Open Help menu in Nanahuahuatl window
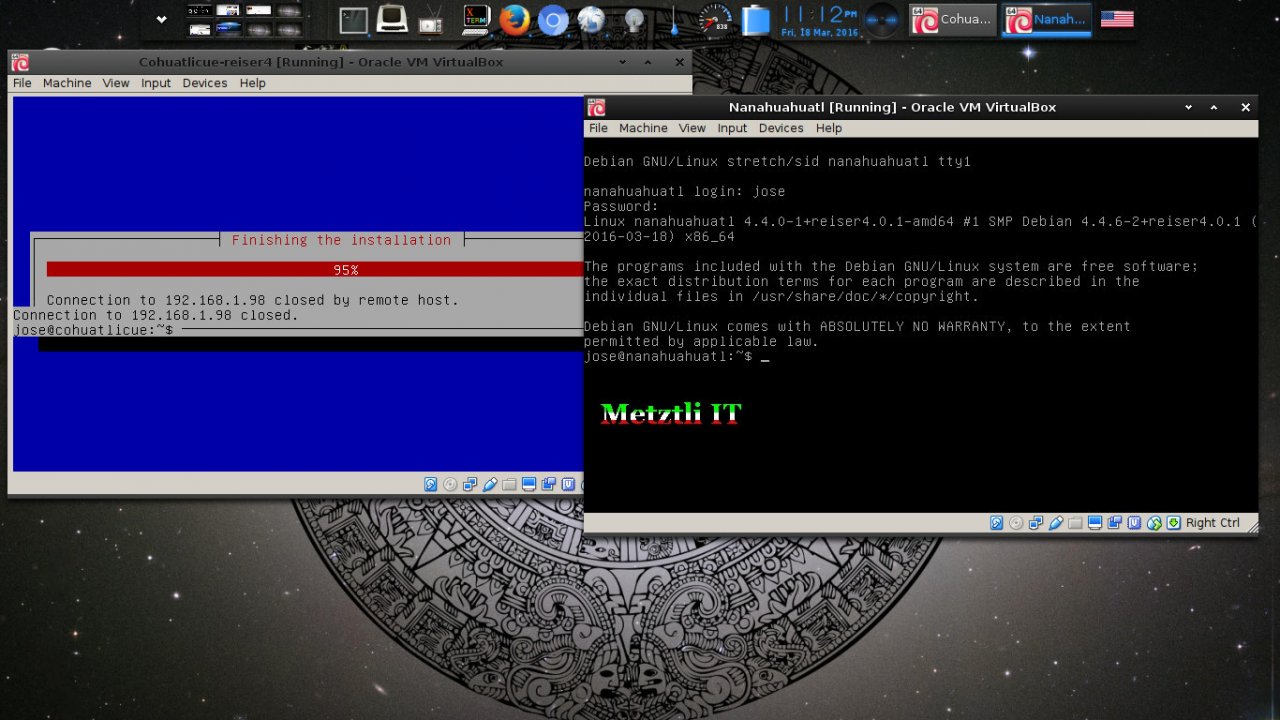Screen dimensions: 1280x720 pos(829,128)
